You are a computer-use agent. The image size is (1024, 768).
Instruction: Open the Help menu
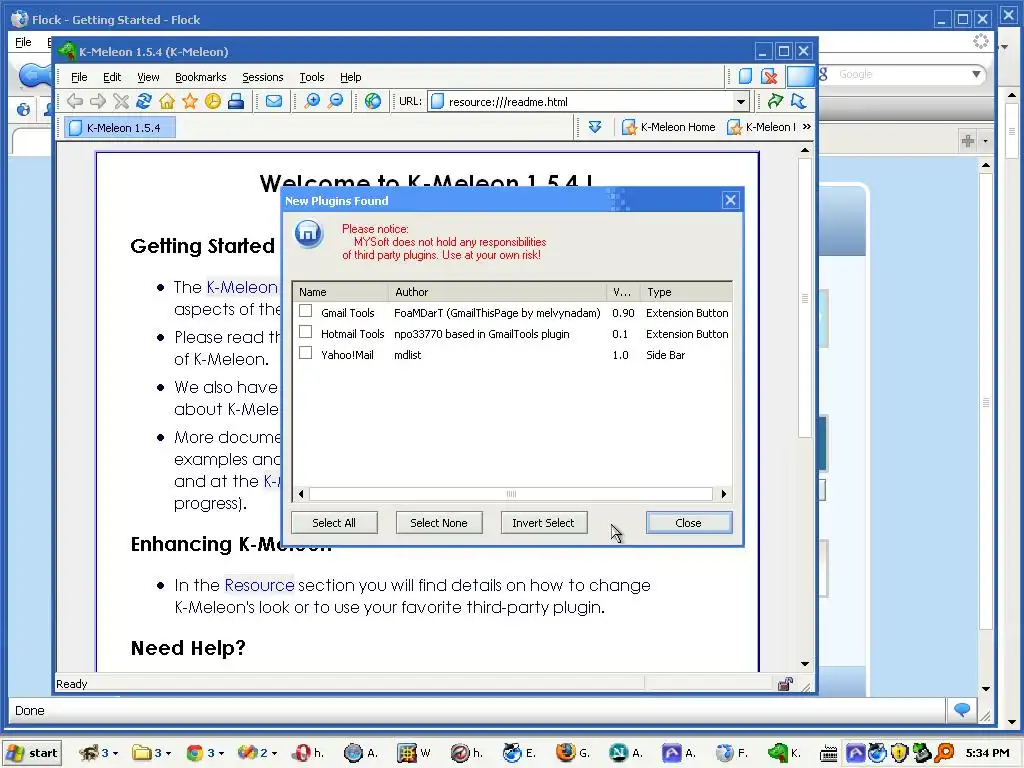point(351,77)
